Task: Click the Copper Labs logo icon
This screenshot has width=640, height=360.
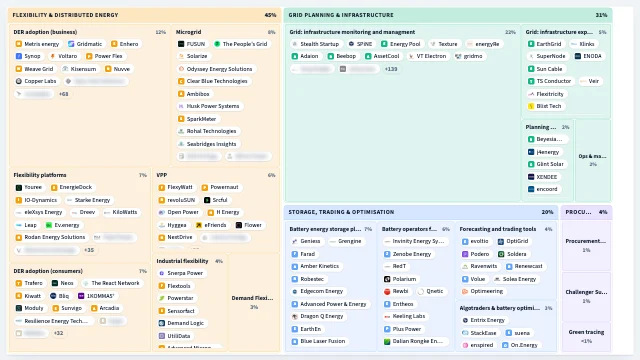Action: (19, 81)
